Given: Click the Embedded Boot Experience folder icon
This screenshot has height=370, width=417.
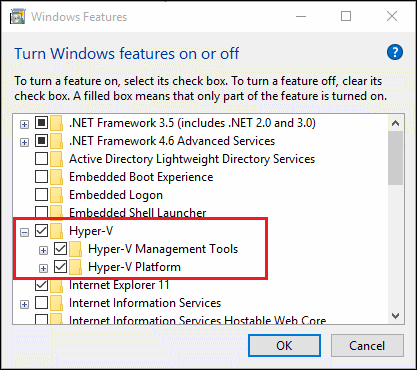Looking at the screenshot, I should click(x=57, y=177).
